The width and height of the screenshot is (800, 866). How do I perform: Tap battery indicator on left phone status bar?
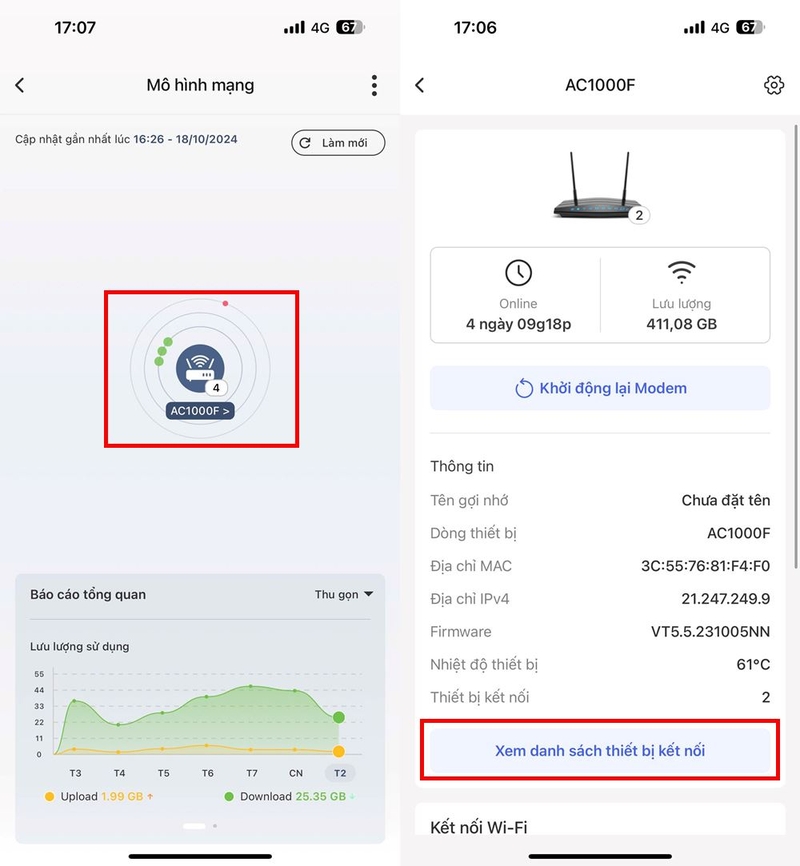[x=350, y=28]
